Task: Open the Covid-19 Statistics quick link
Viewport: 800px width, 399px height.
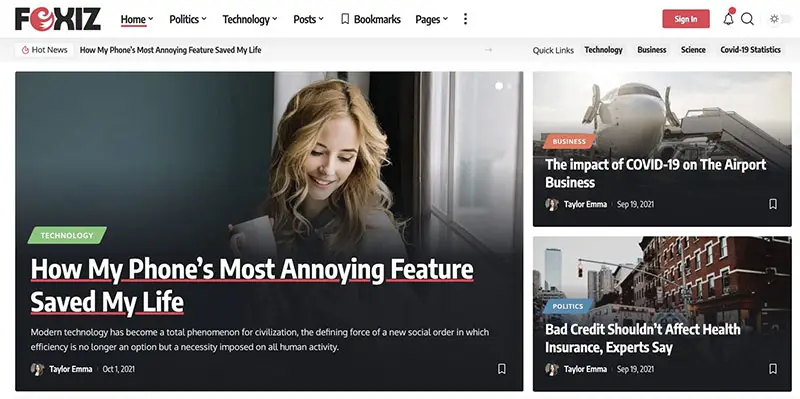Action: [750, 50]
